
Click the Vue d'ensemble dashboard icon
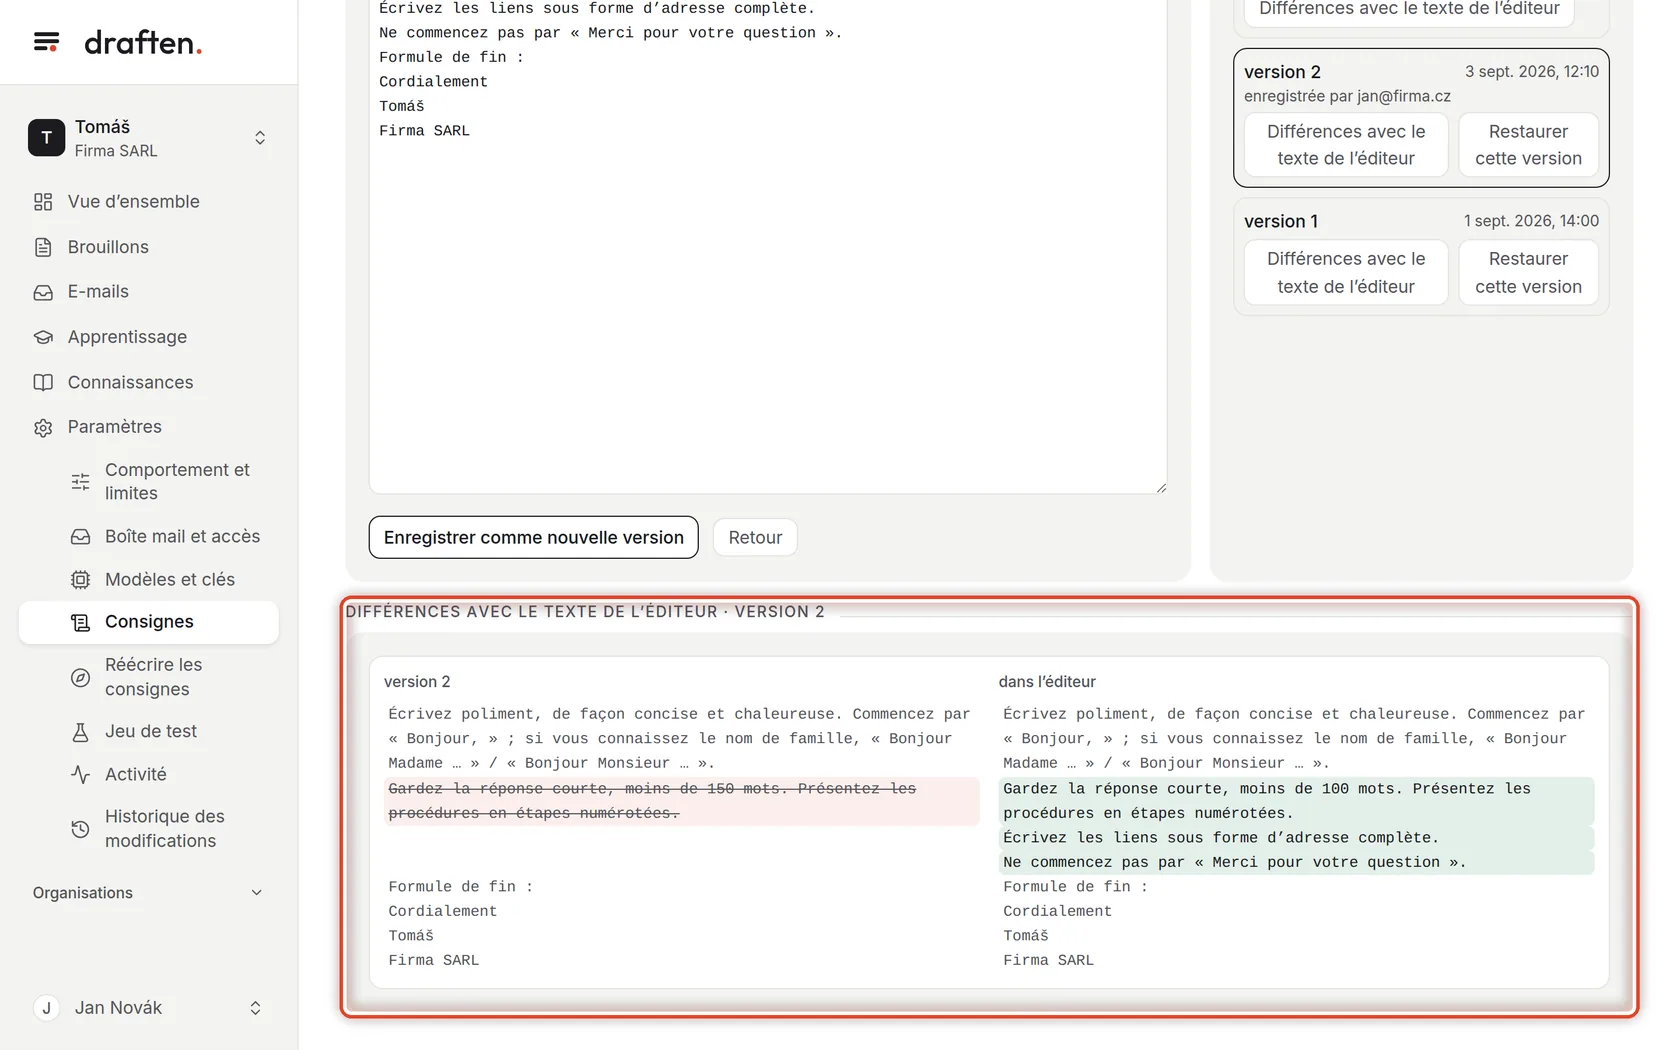[43, 202]
